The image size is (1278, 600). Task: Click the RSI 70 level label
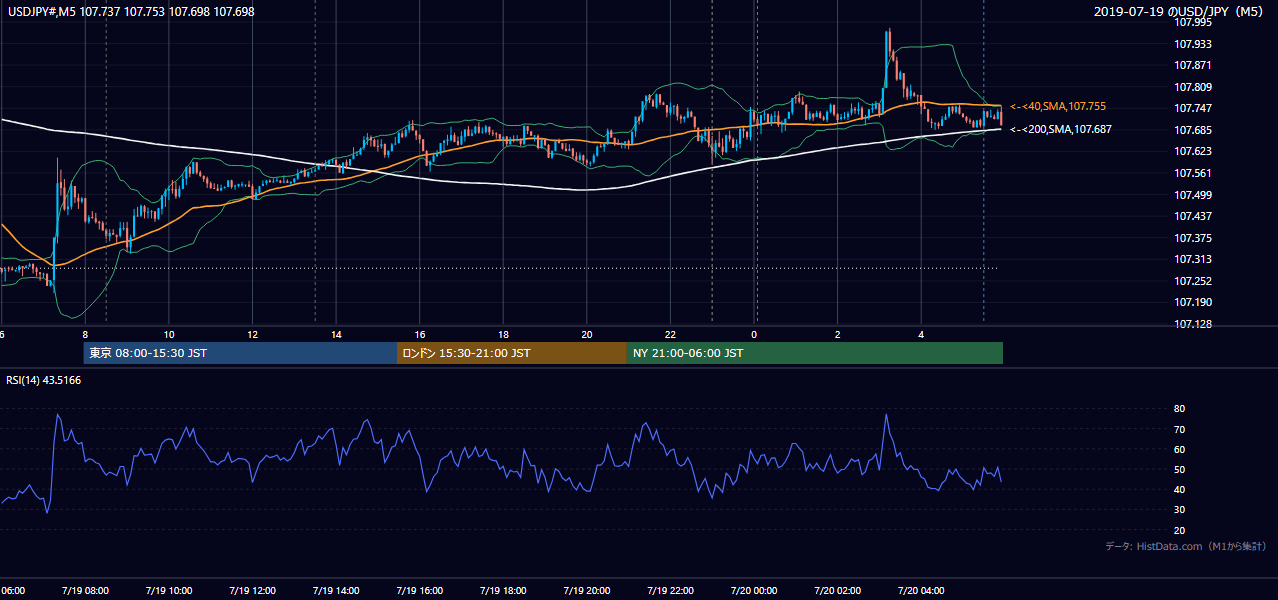pos(1180,429)
